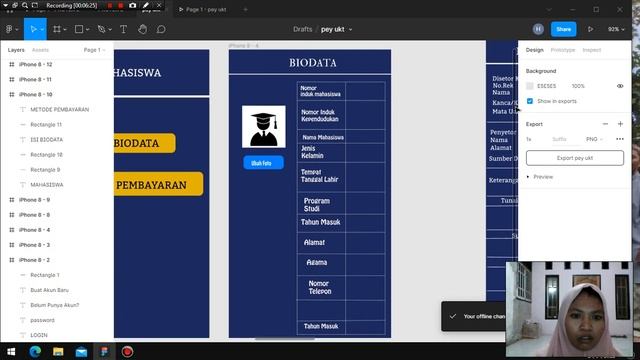Click the Share button
640x360 pixels.
(x=563, y=29)
